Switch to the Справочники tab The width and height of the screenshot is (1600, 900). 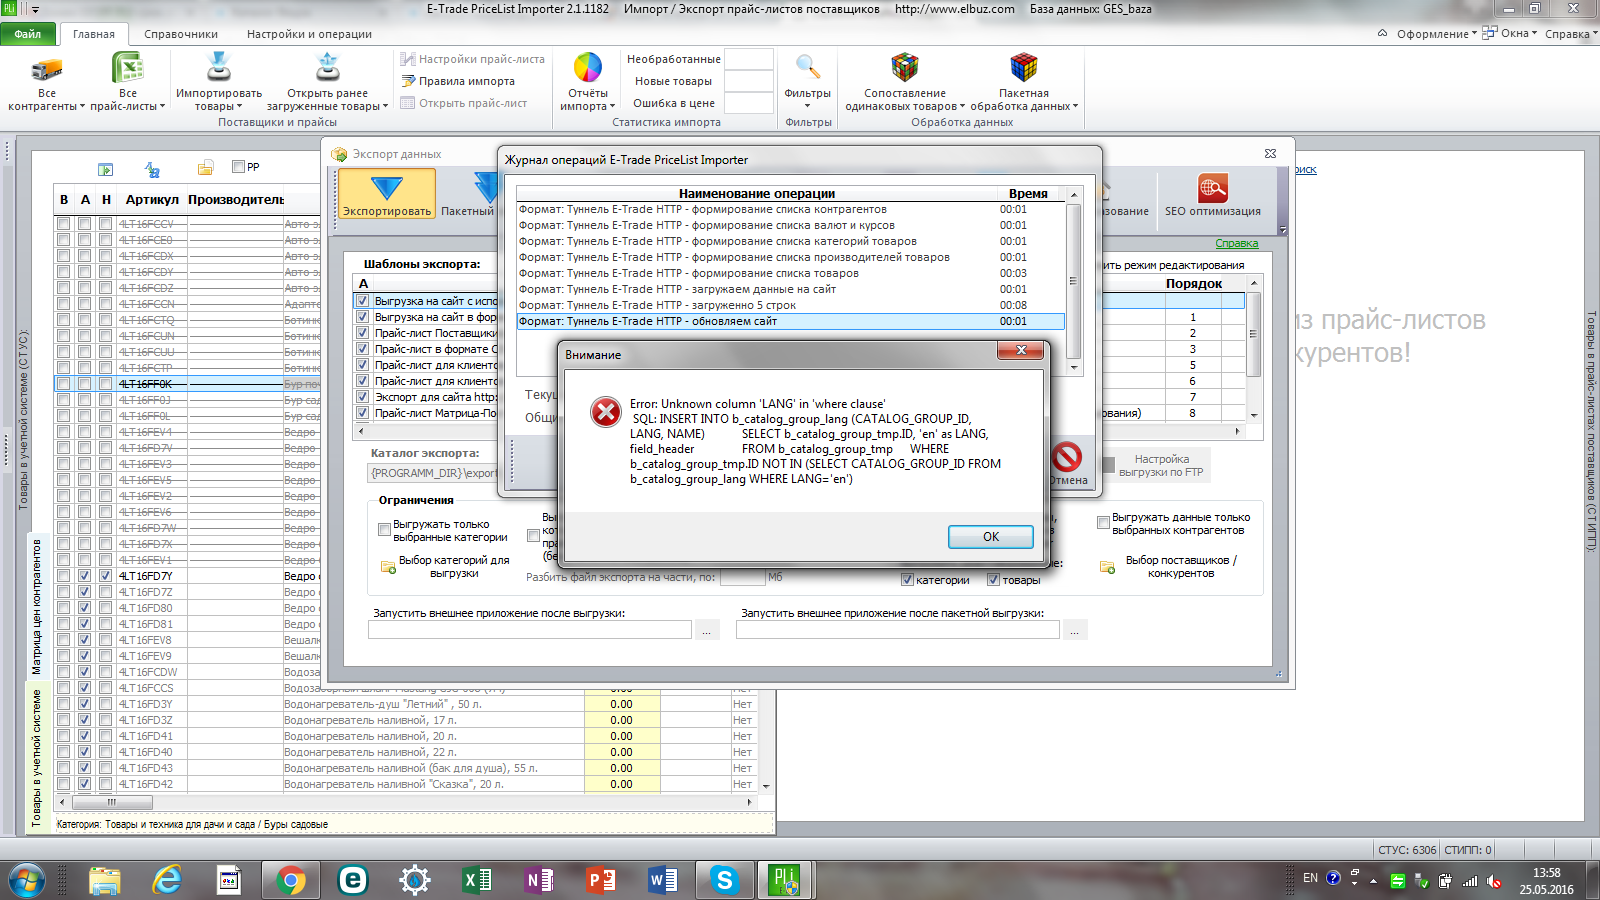click(181, 34)
